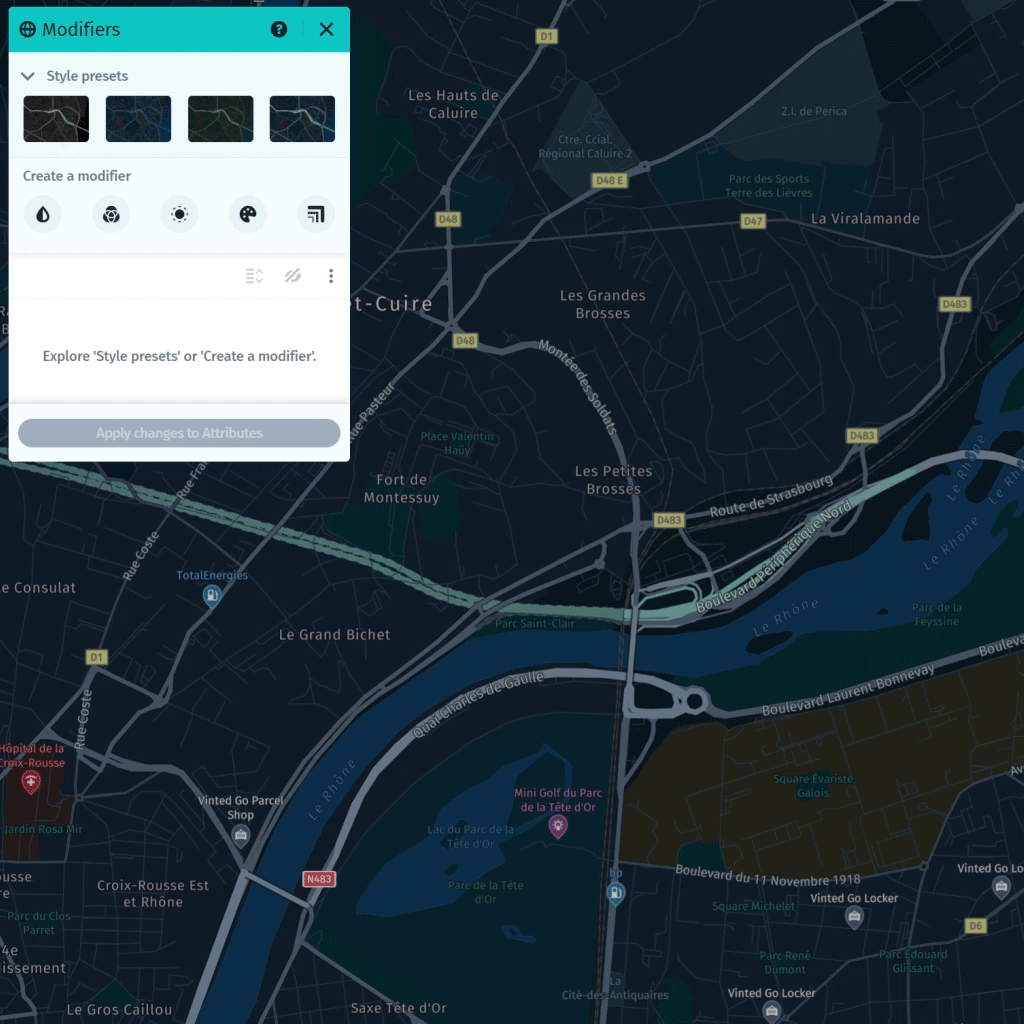The height and width of the screenshot is (1024, 1024).
Task: Select the third style preset thumbnail
Action: tap(220, 119)
